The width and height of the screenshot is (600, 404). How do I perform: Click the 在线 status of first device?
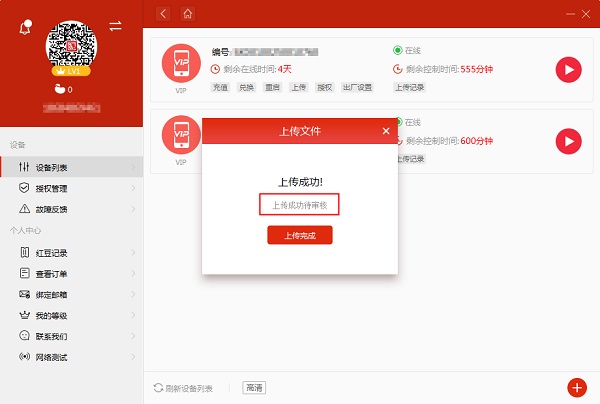407,50
